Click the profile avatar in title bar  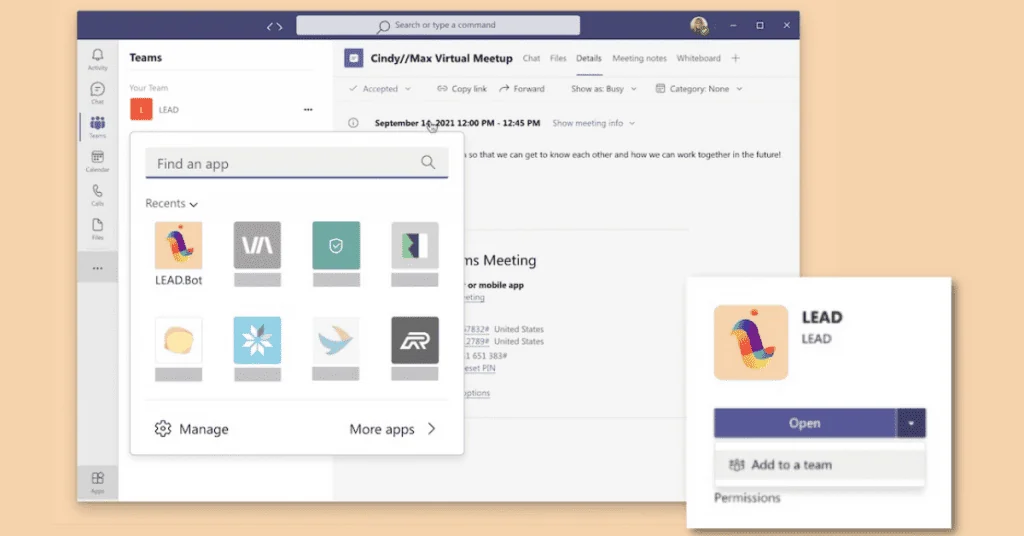699,25
